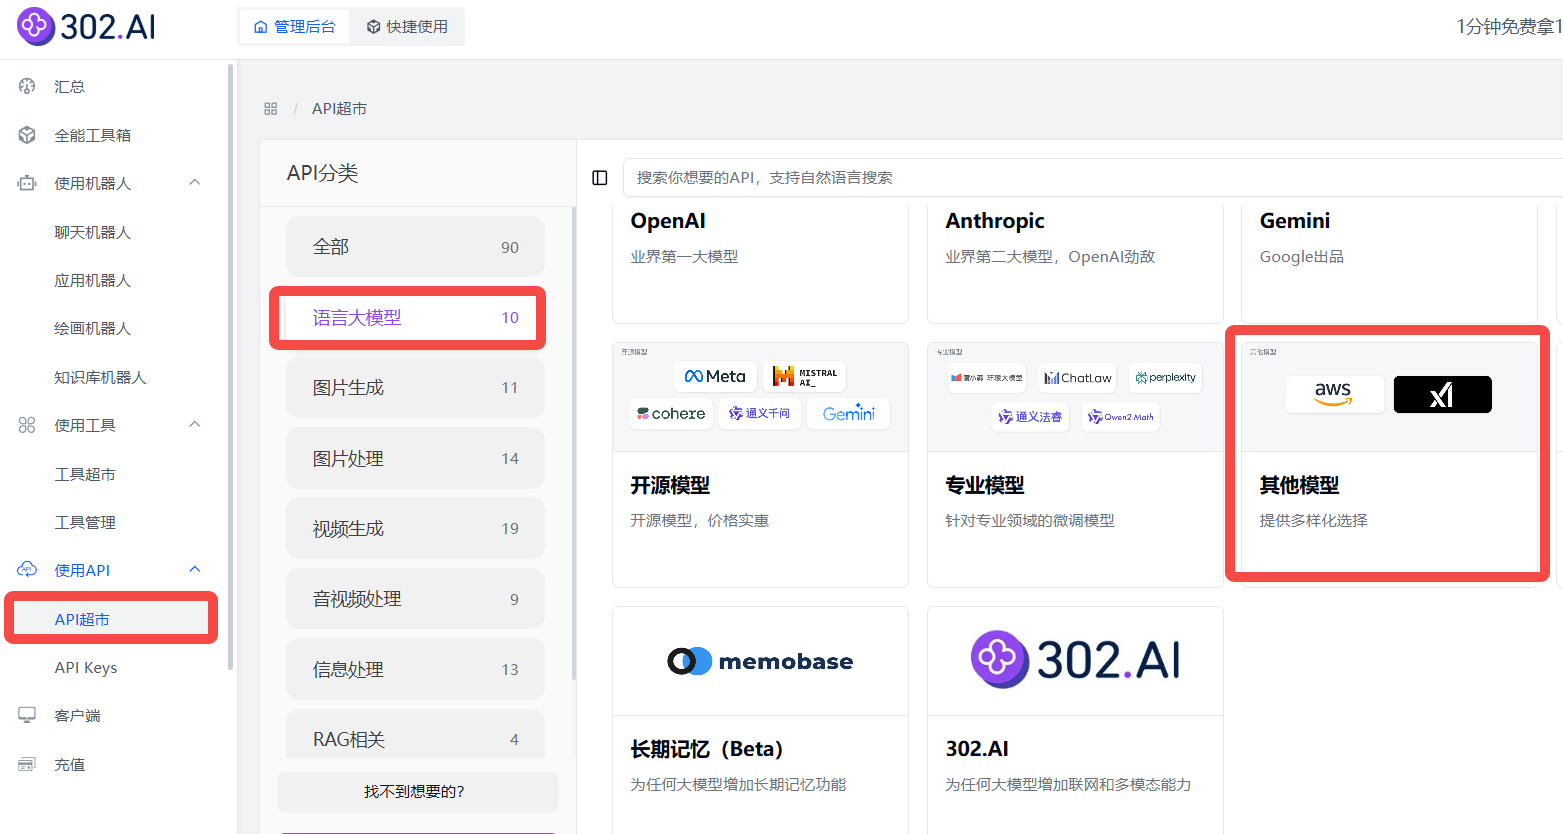Select the 信息处理 category
Viewport: 1563px width, 834px height.
(x=415, y=669)
